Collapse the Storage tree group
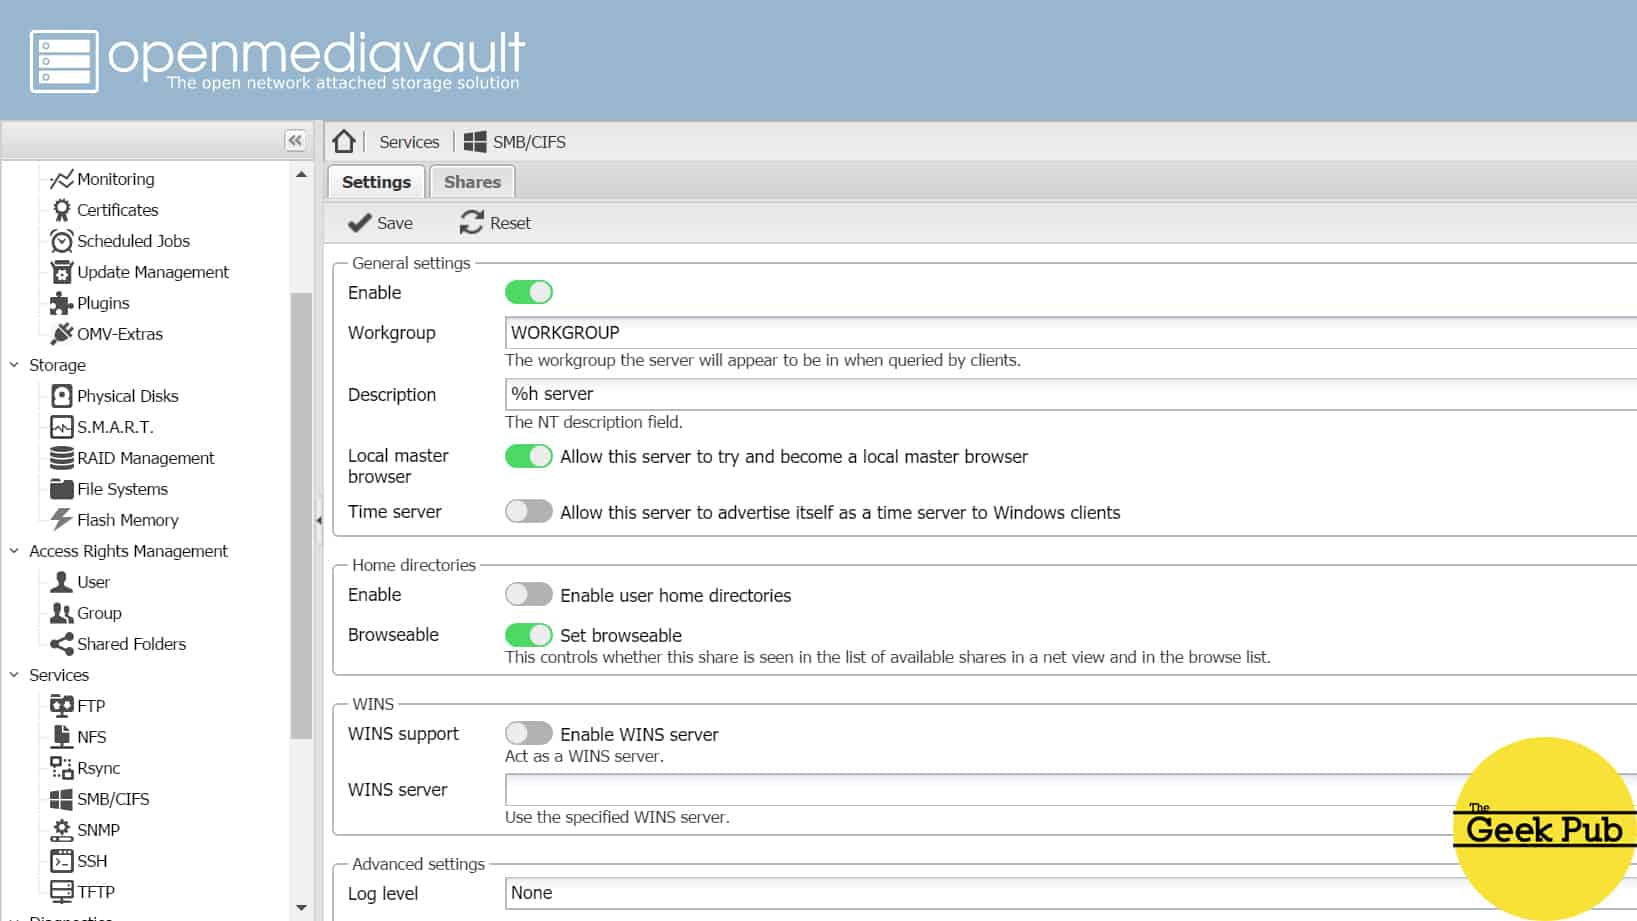The height and width of the screenshot is (921, 1637). tap(14, 365)
